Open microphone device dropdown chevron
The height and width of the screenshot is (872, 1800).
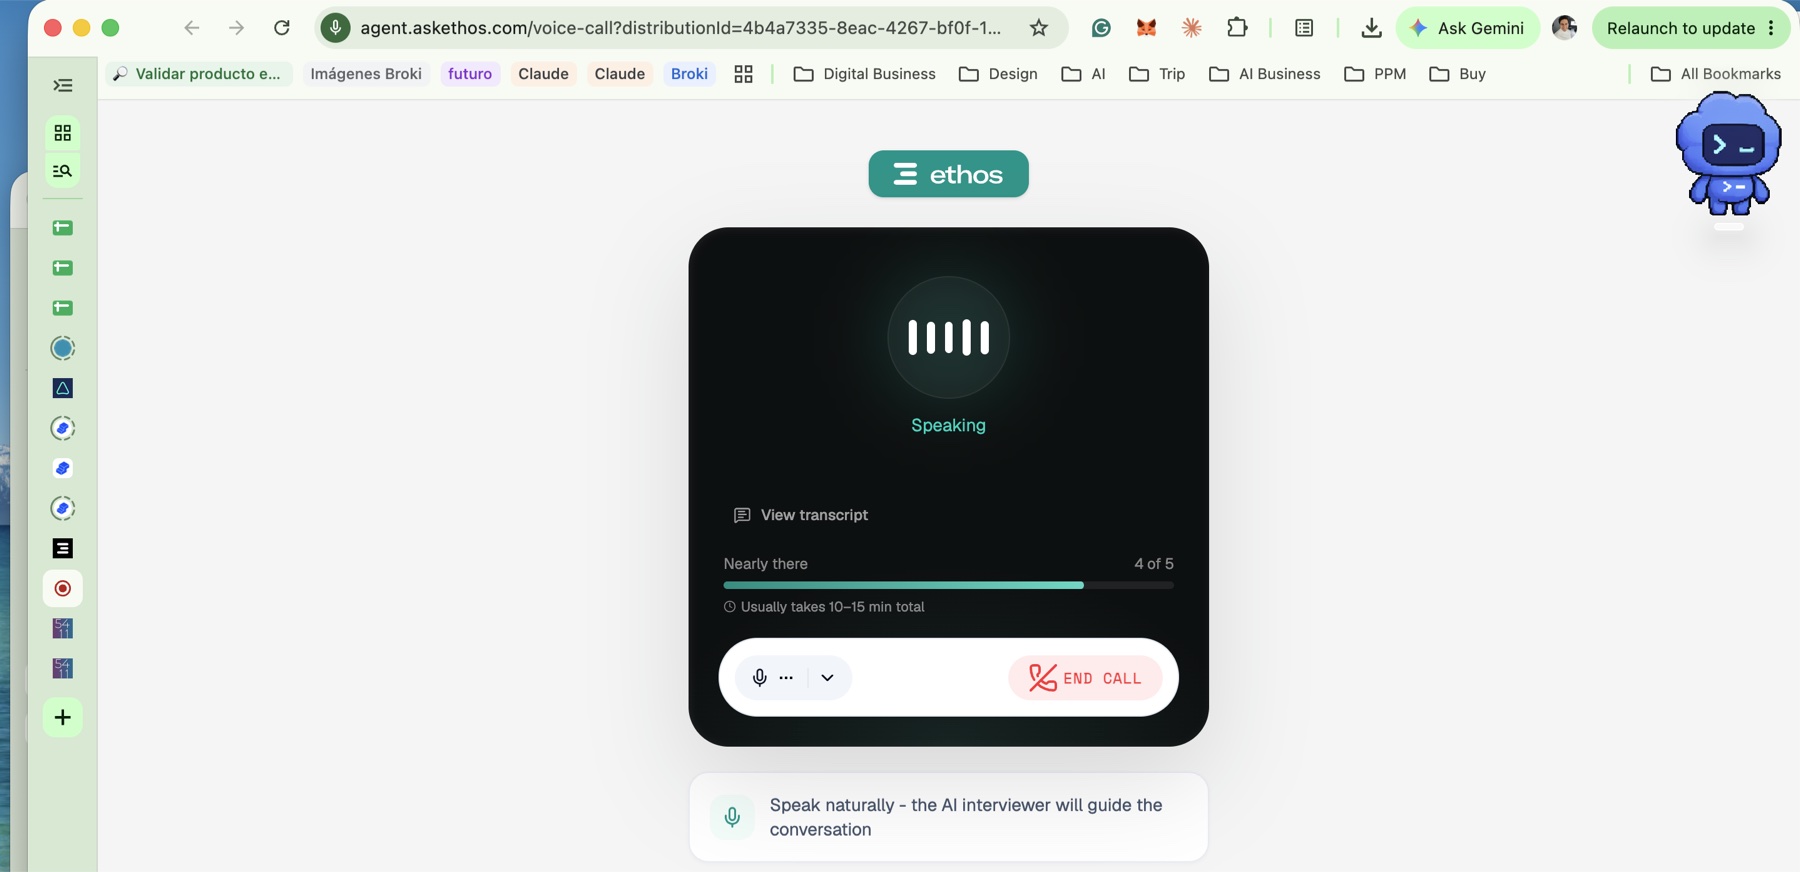coord(827,677)
